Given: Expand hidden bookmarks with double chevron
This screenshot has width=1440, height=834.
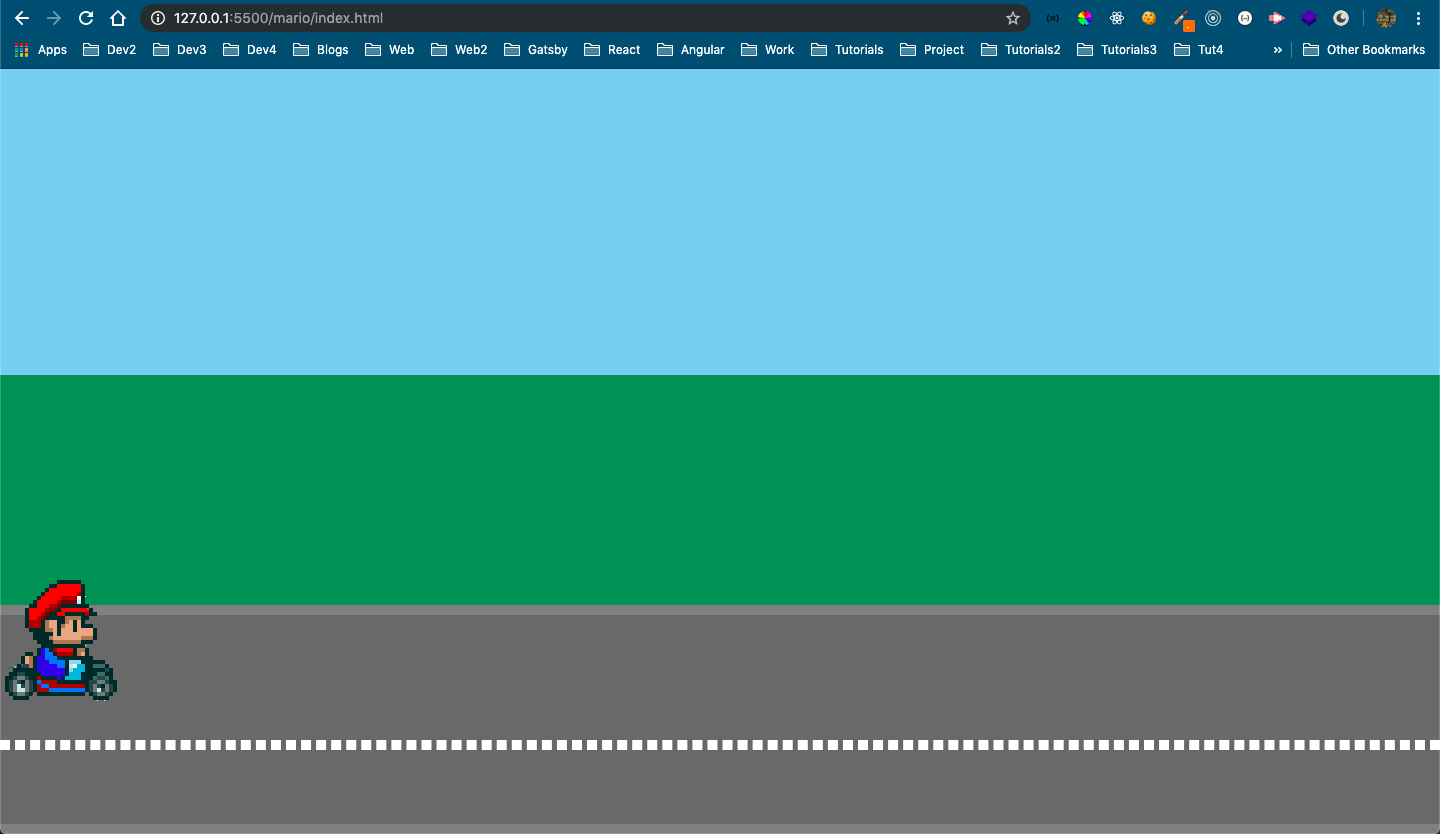Looking at the screenshot, I should pos(1277,49).
